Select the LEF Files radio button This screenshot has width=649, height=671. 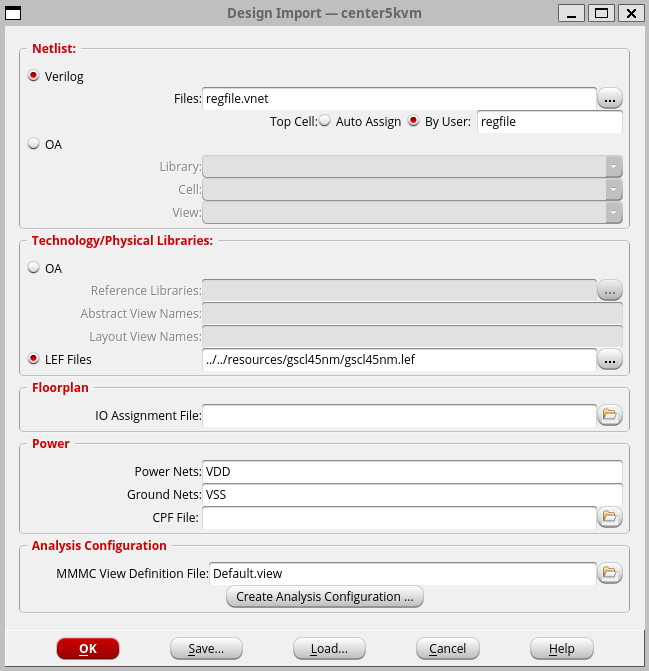click(x=33, y=359)
